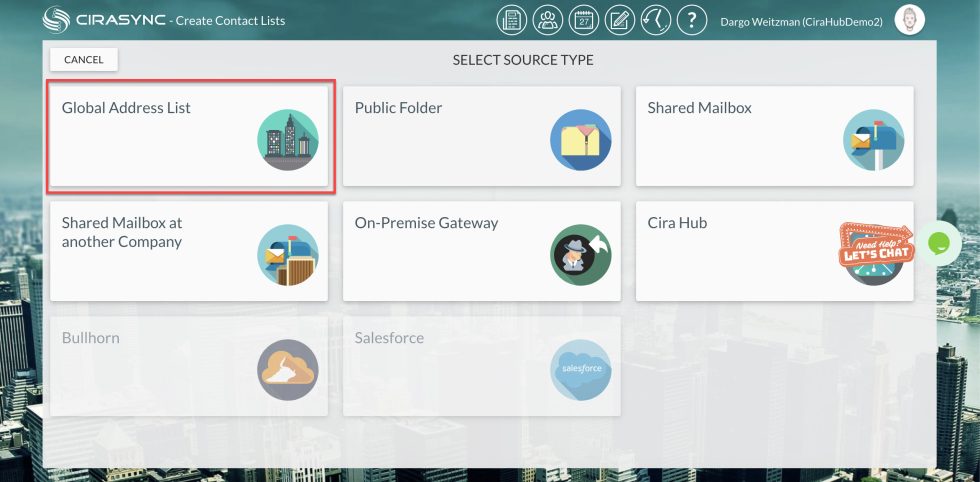Pick Shared Mailbox at another Company

(189, 251)
